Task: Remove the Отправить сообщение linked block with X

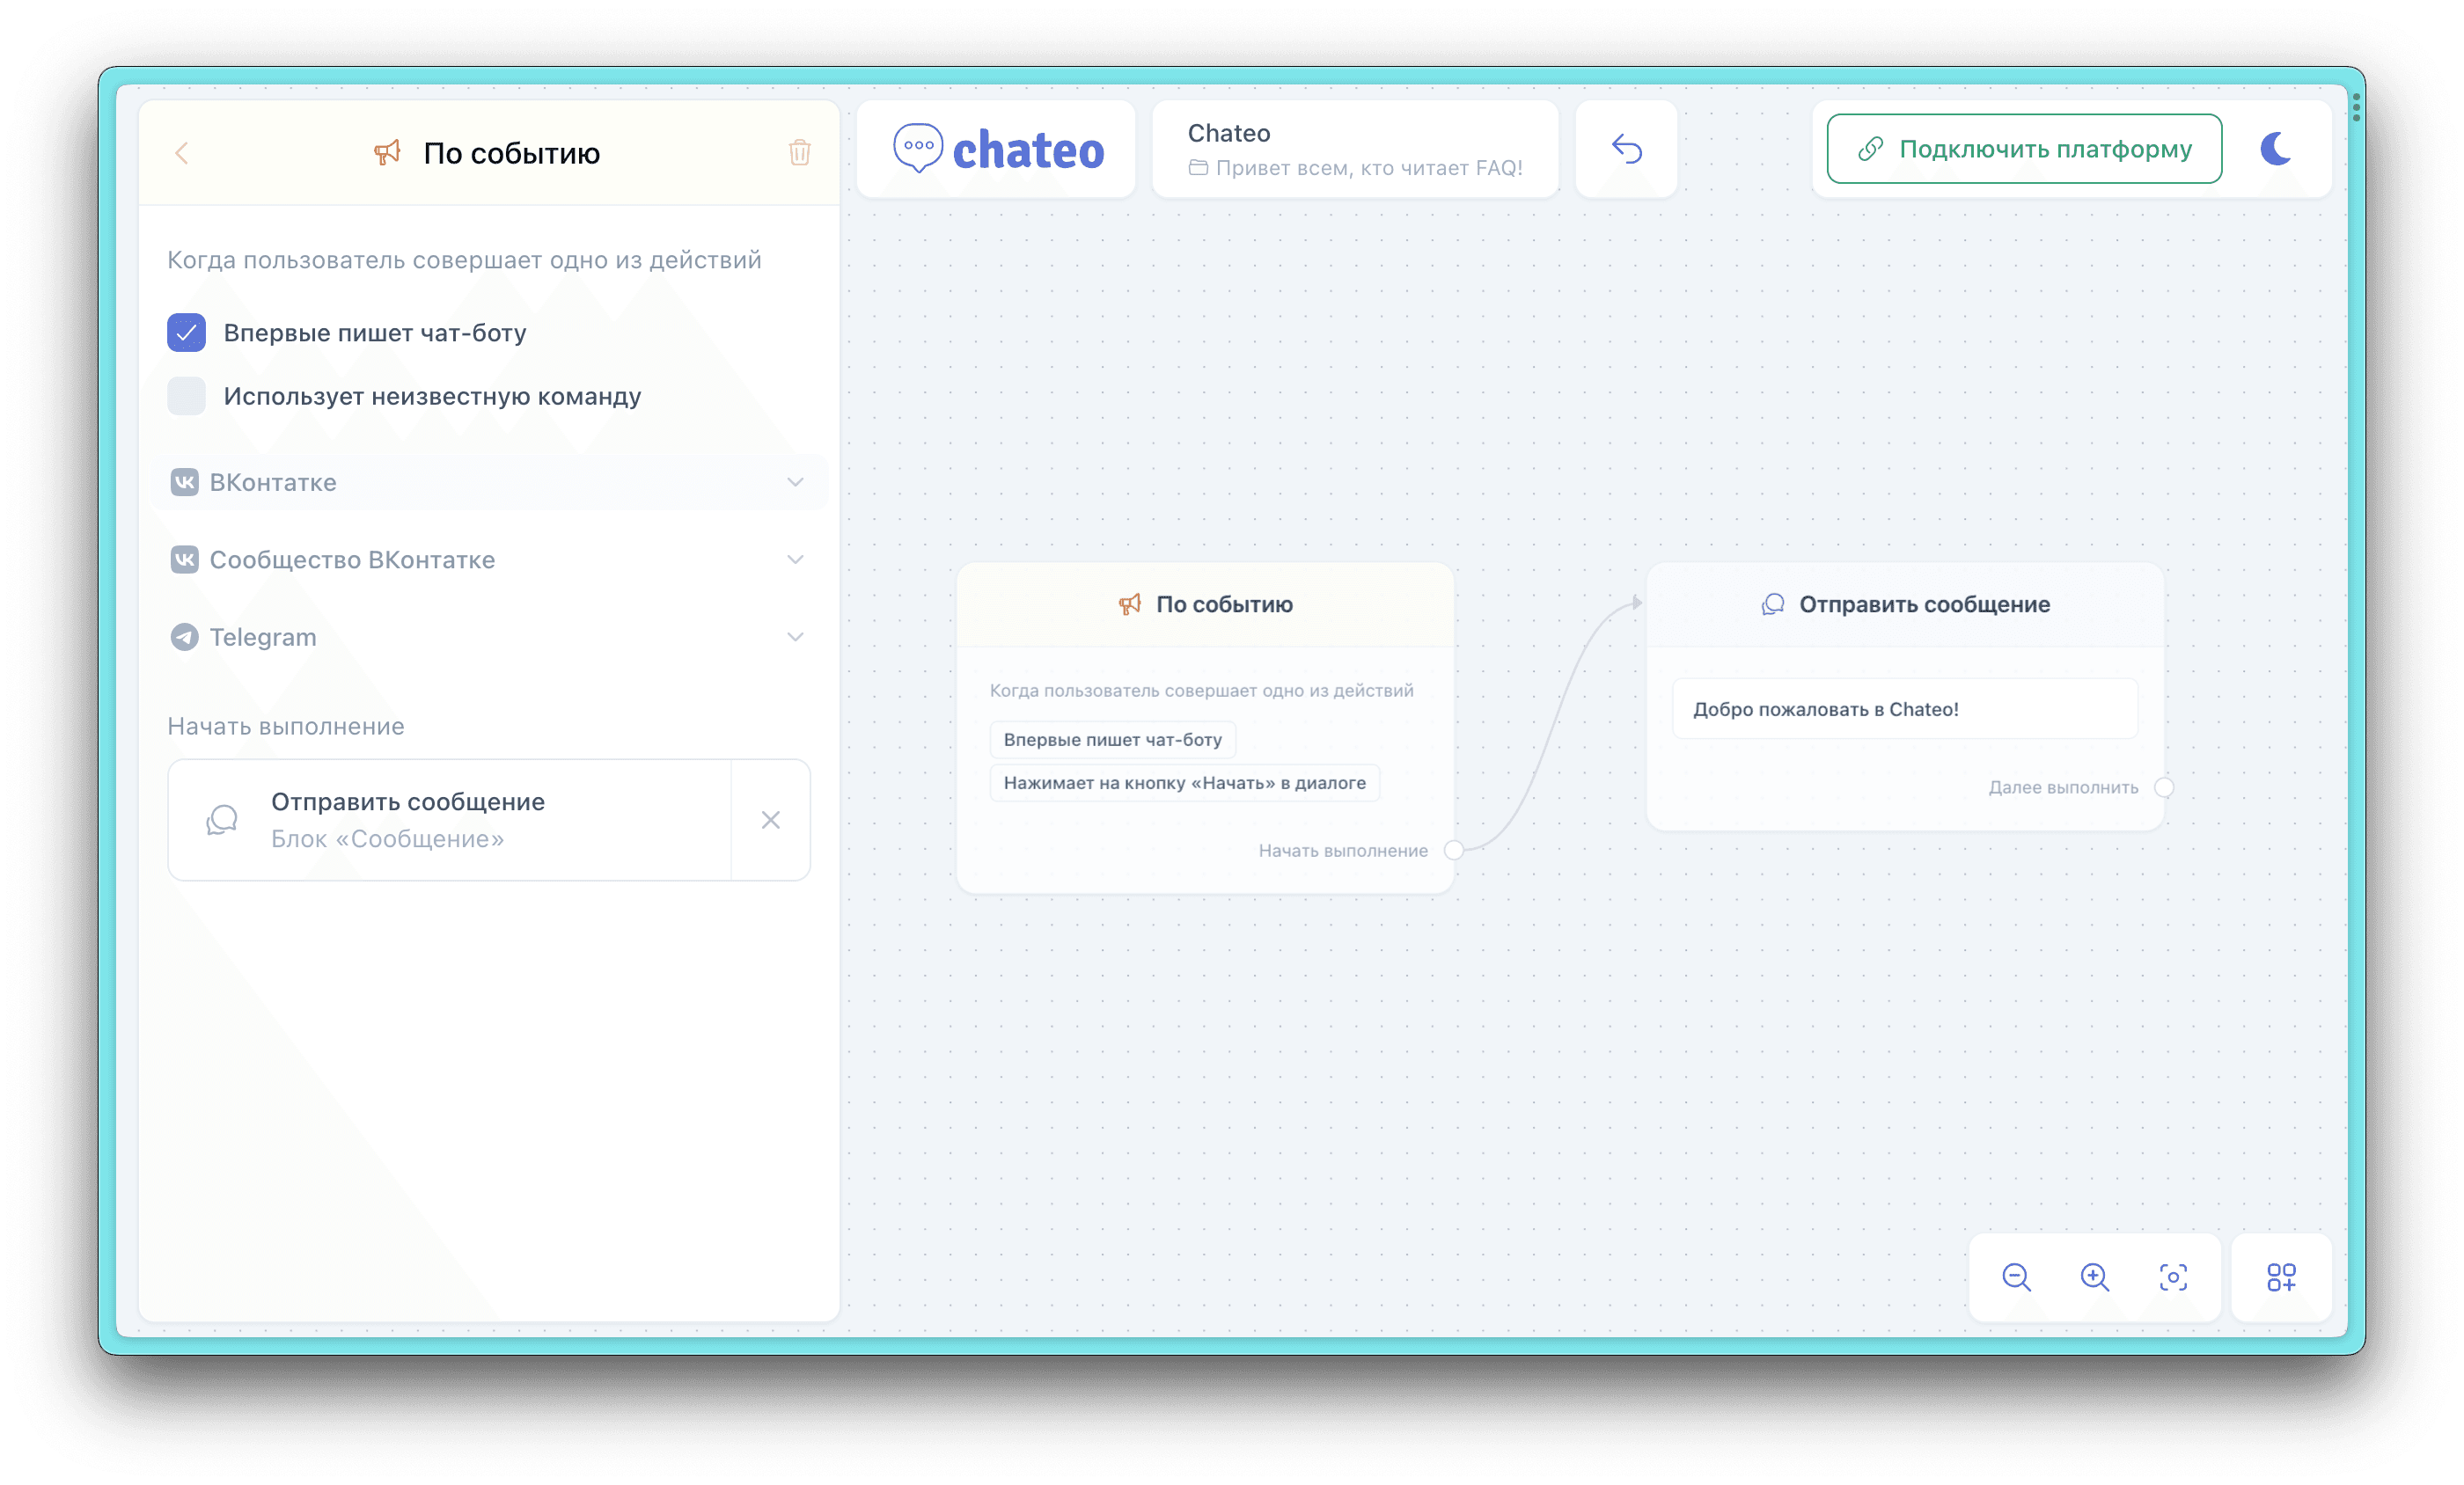Action: 771,820
